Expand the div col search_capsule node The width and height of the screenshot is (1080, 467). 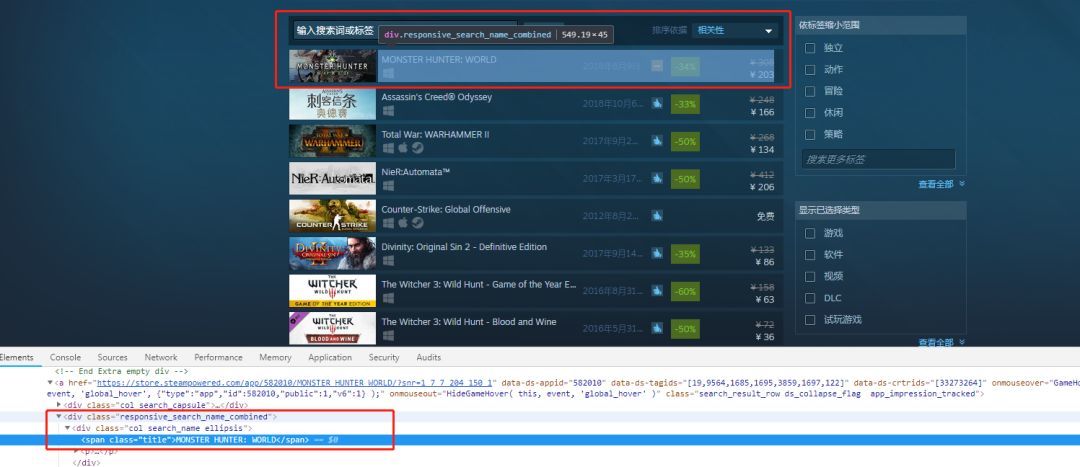59,405
